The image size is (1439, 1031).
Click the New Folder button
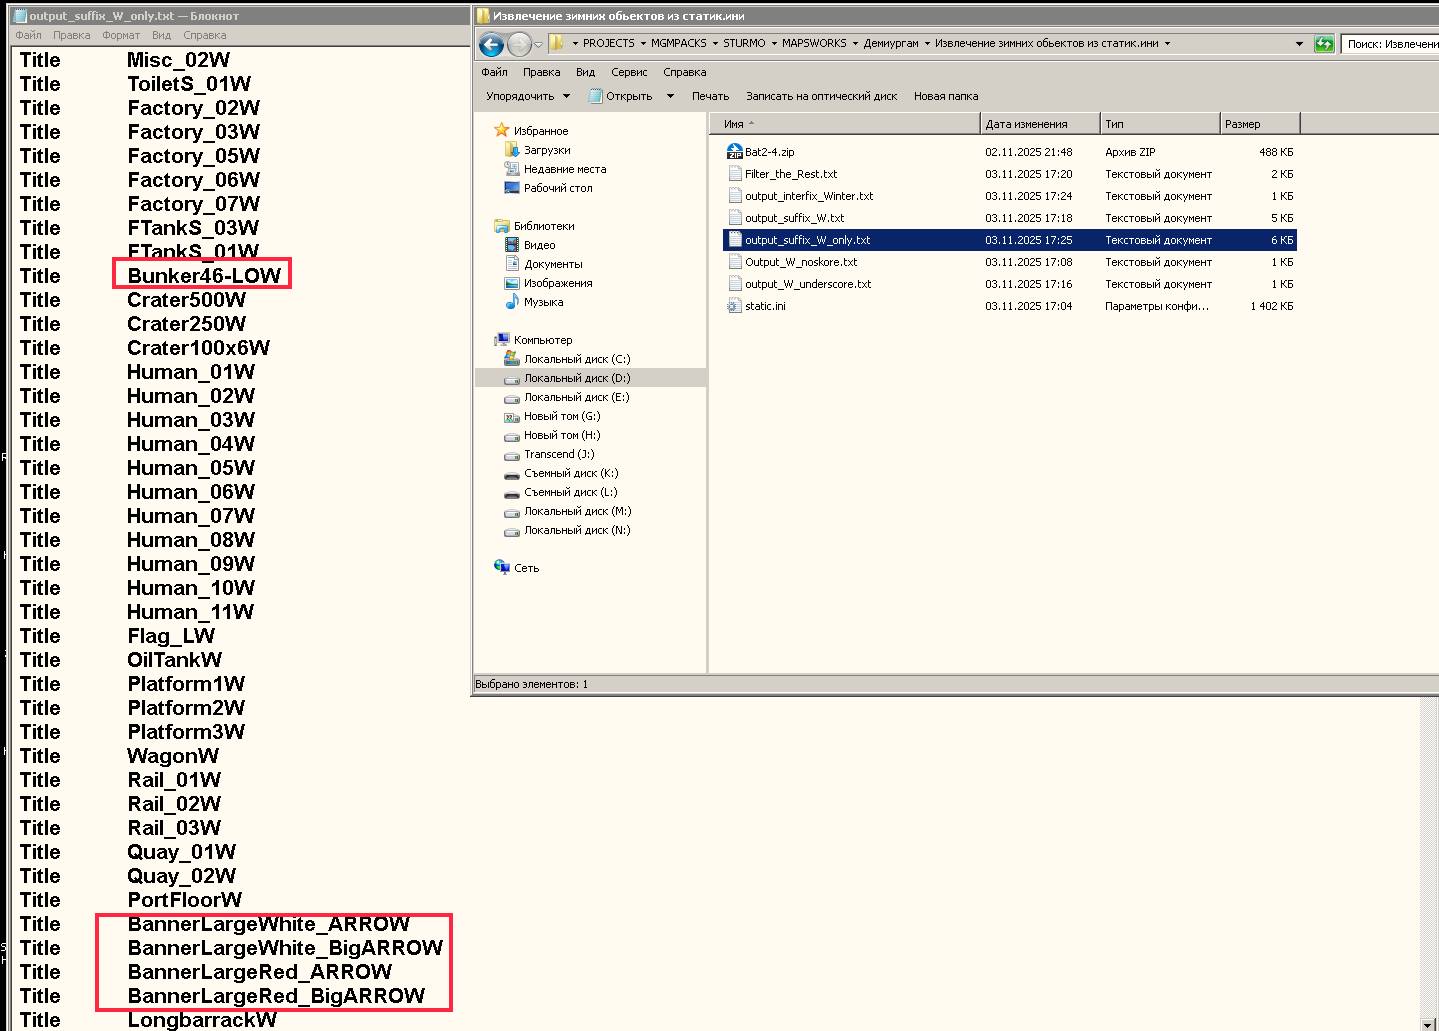[x=945, y=96]
